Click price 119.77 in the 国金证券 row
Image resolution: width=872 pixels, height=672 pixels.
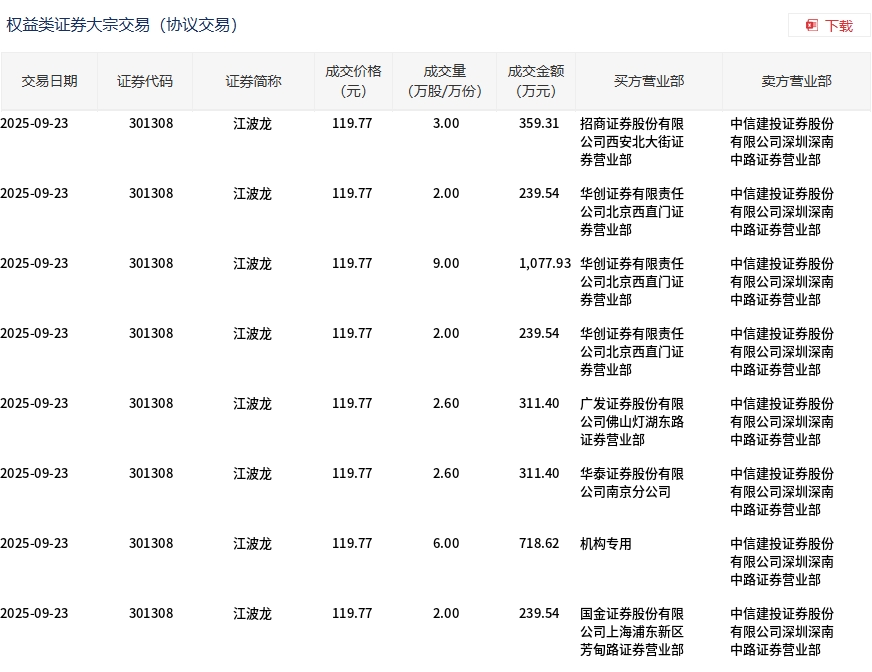(x=352, y=614)
